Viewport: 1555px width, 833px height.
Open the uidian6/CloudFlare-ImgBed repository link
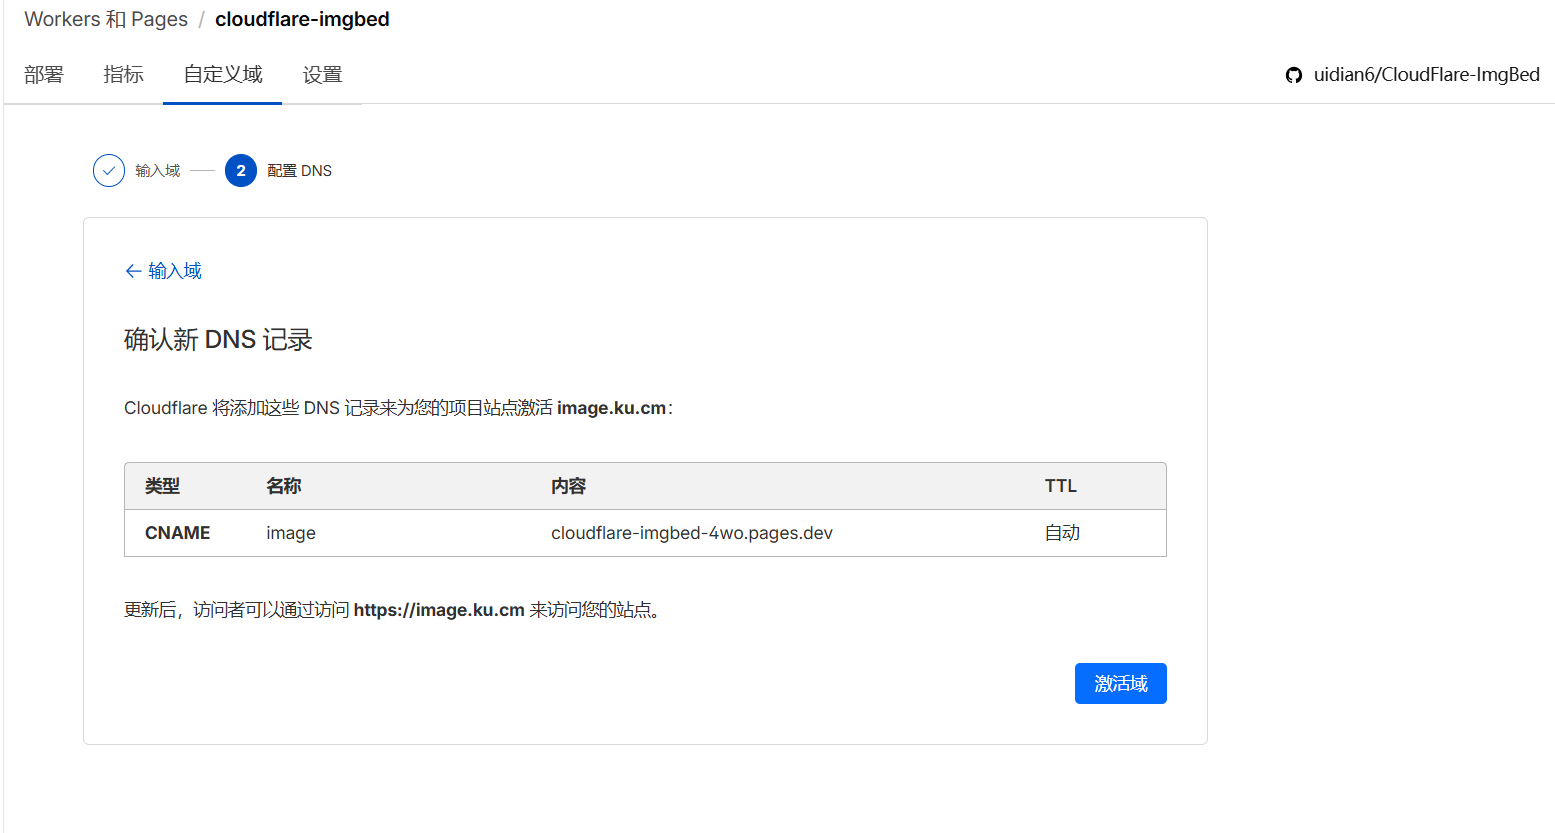1426,75
